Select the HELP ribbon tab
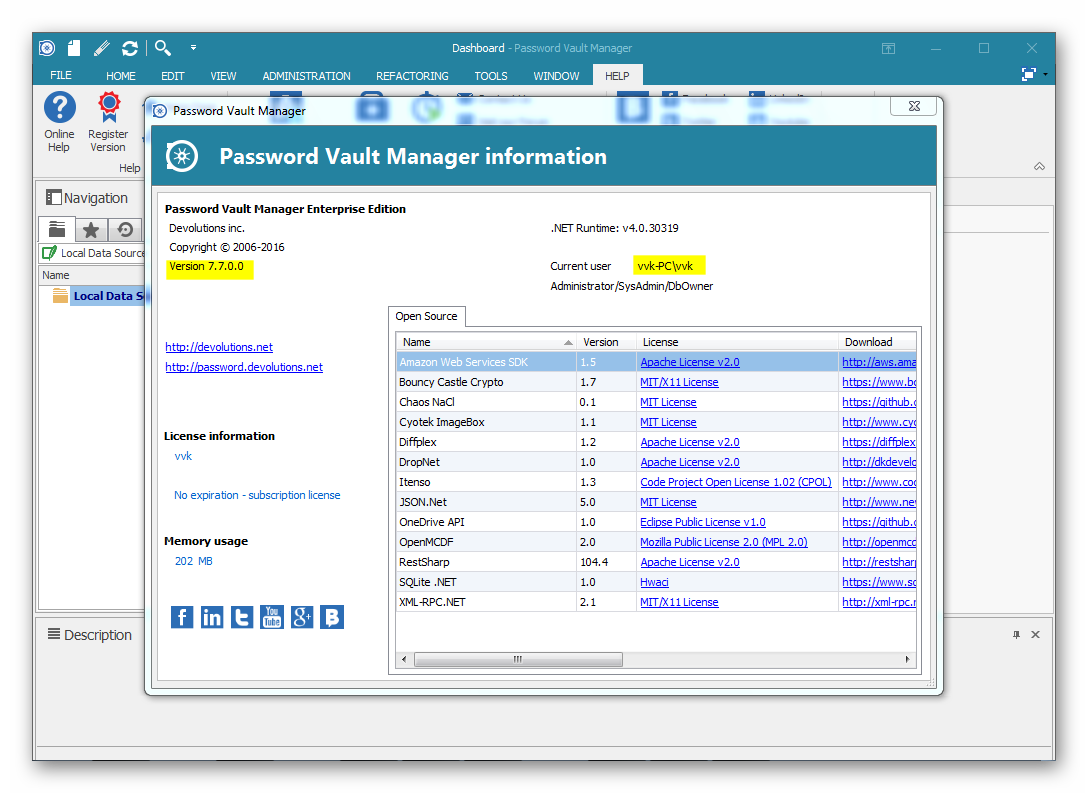This screenshot has height=793, width=1088. (618, 76)
